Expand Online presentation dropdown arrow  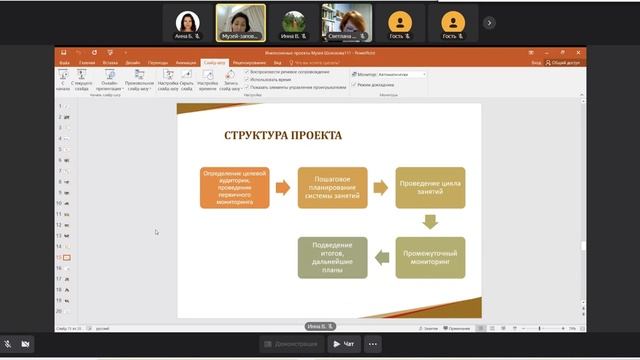123,89
